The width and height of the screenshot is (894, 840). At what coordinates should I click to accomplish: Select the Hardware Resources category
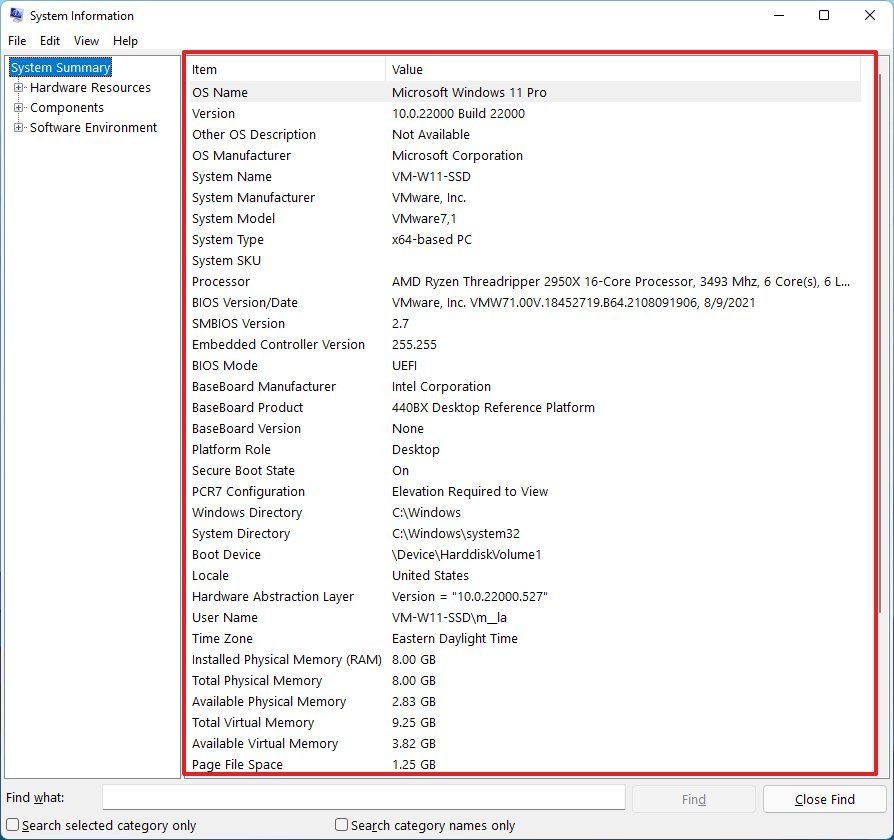89,87
